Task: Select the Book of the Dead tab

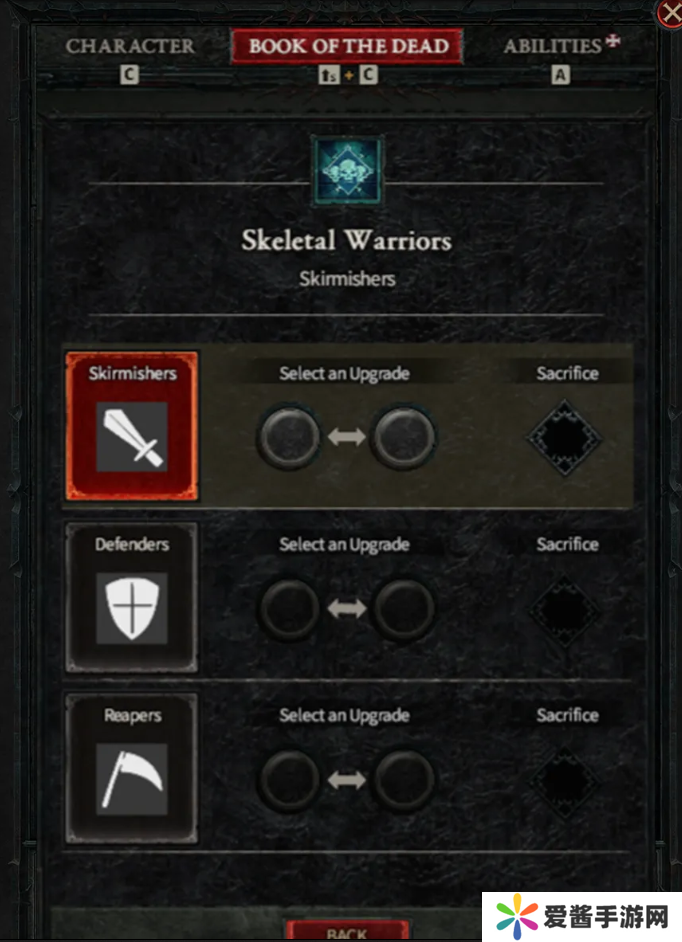Action: click(x=348, y=46)
